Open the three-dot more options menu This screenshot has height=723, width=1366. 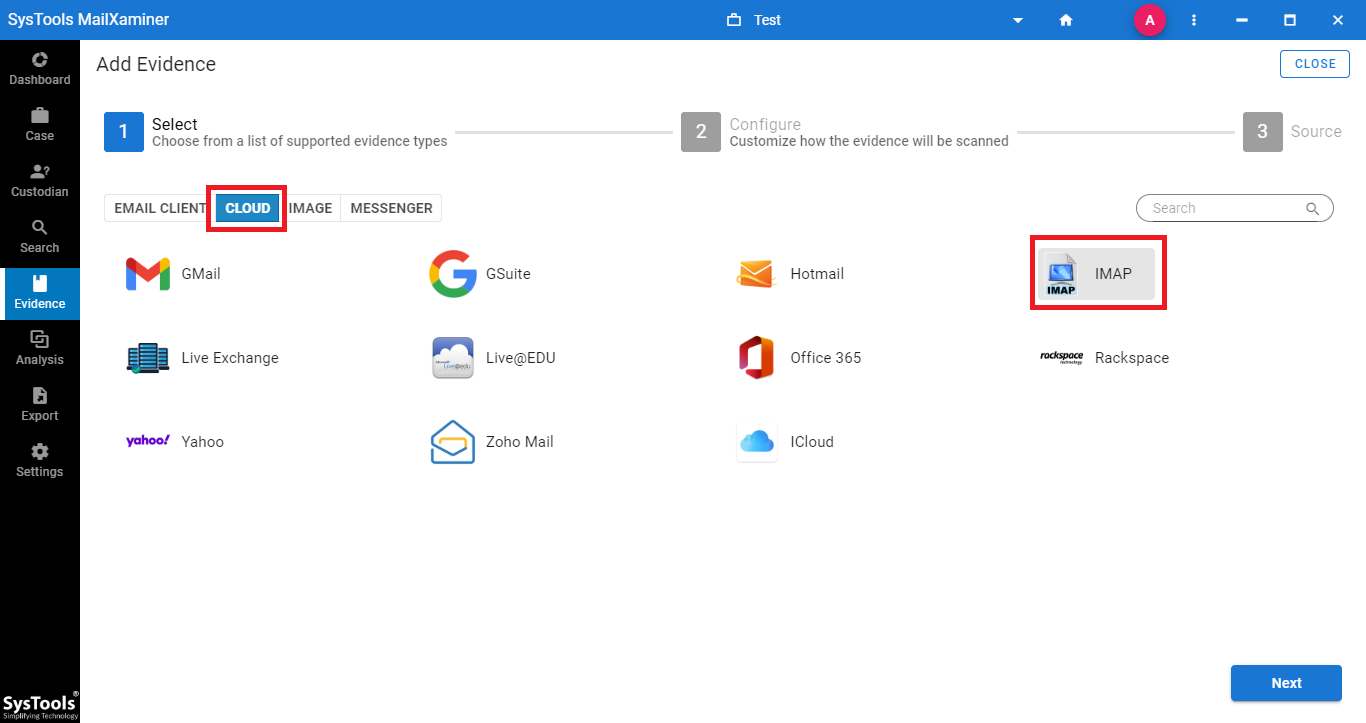[x=1194, y=20]
